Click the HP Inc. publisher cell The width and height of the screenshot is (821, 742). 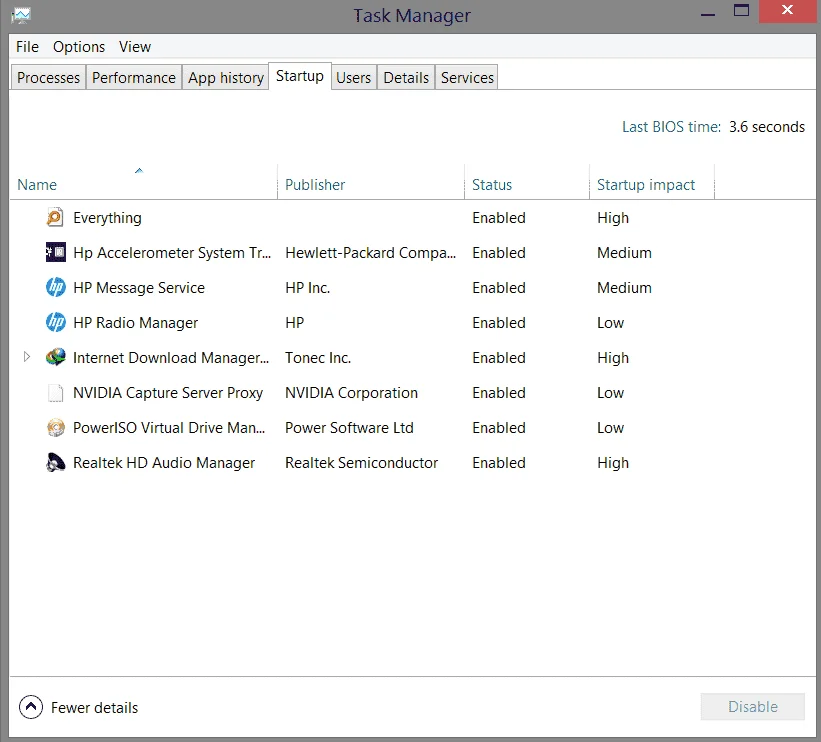307,287
